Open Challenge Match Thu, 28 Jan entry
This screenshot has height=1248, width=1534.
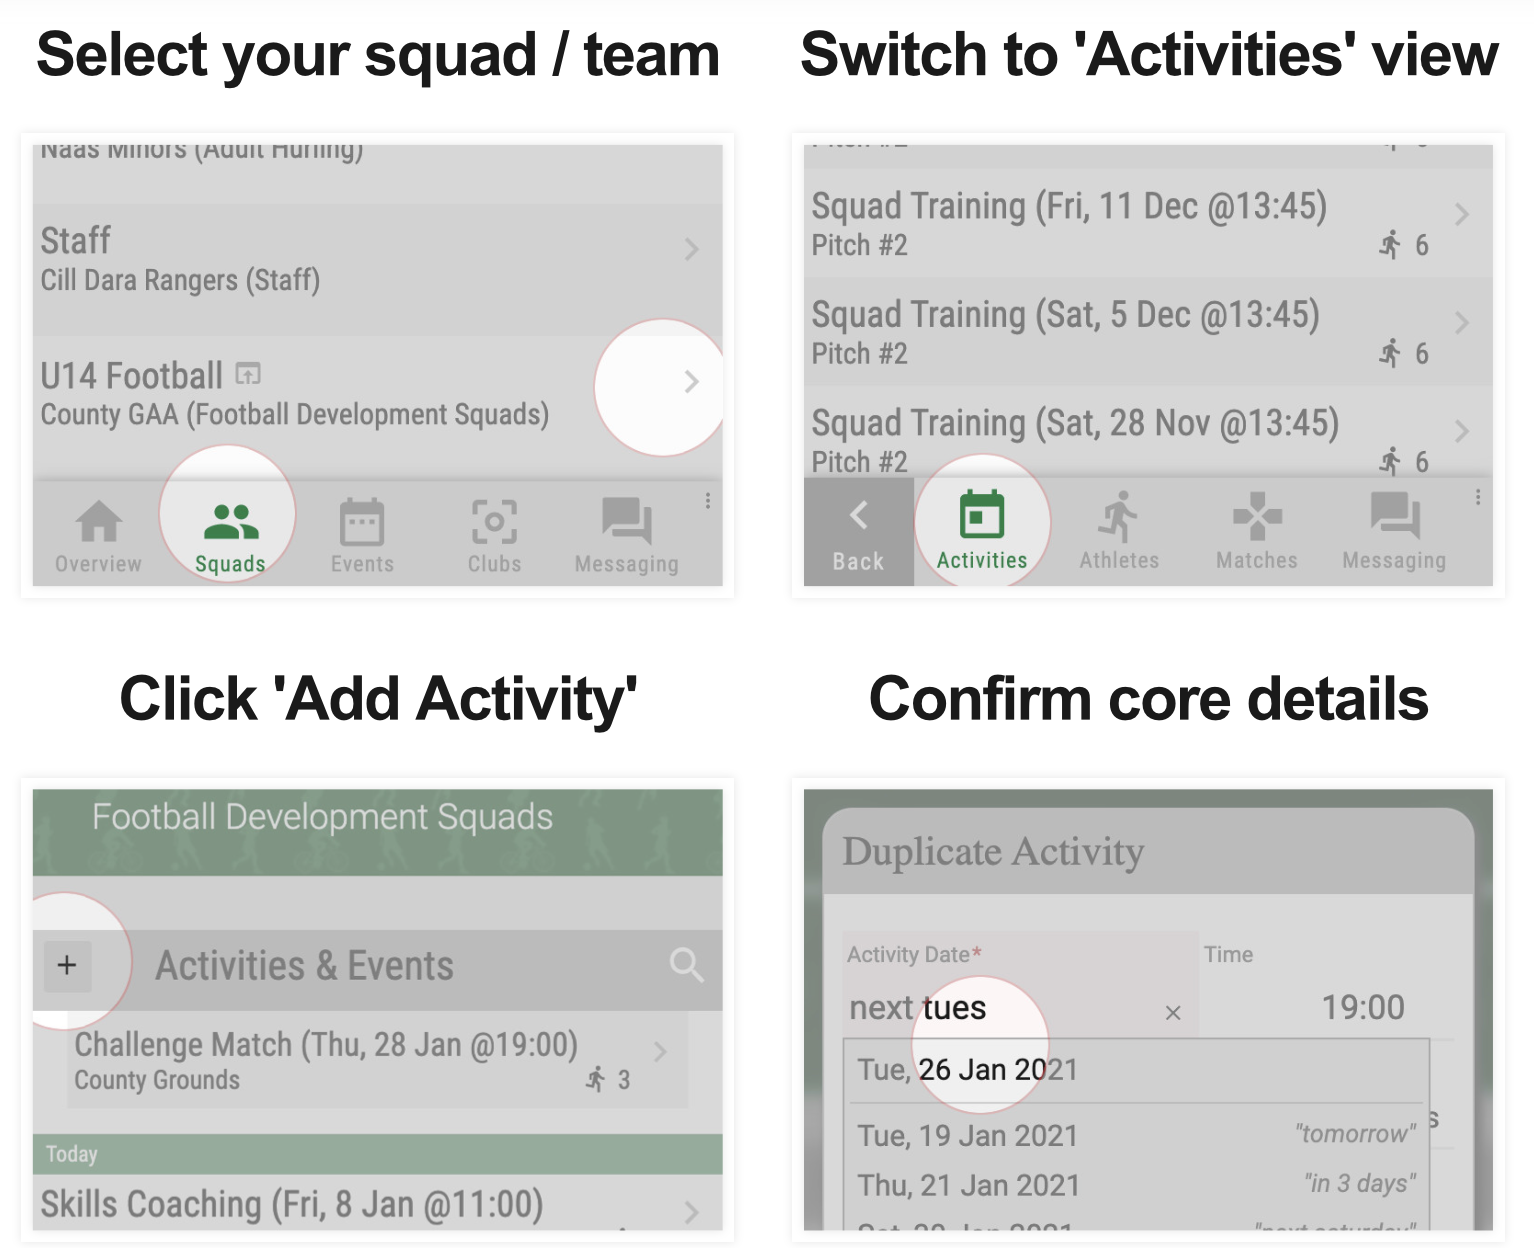pos(378,1060)
